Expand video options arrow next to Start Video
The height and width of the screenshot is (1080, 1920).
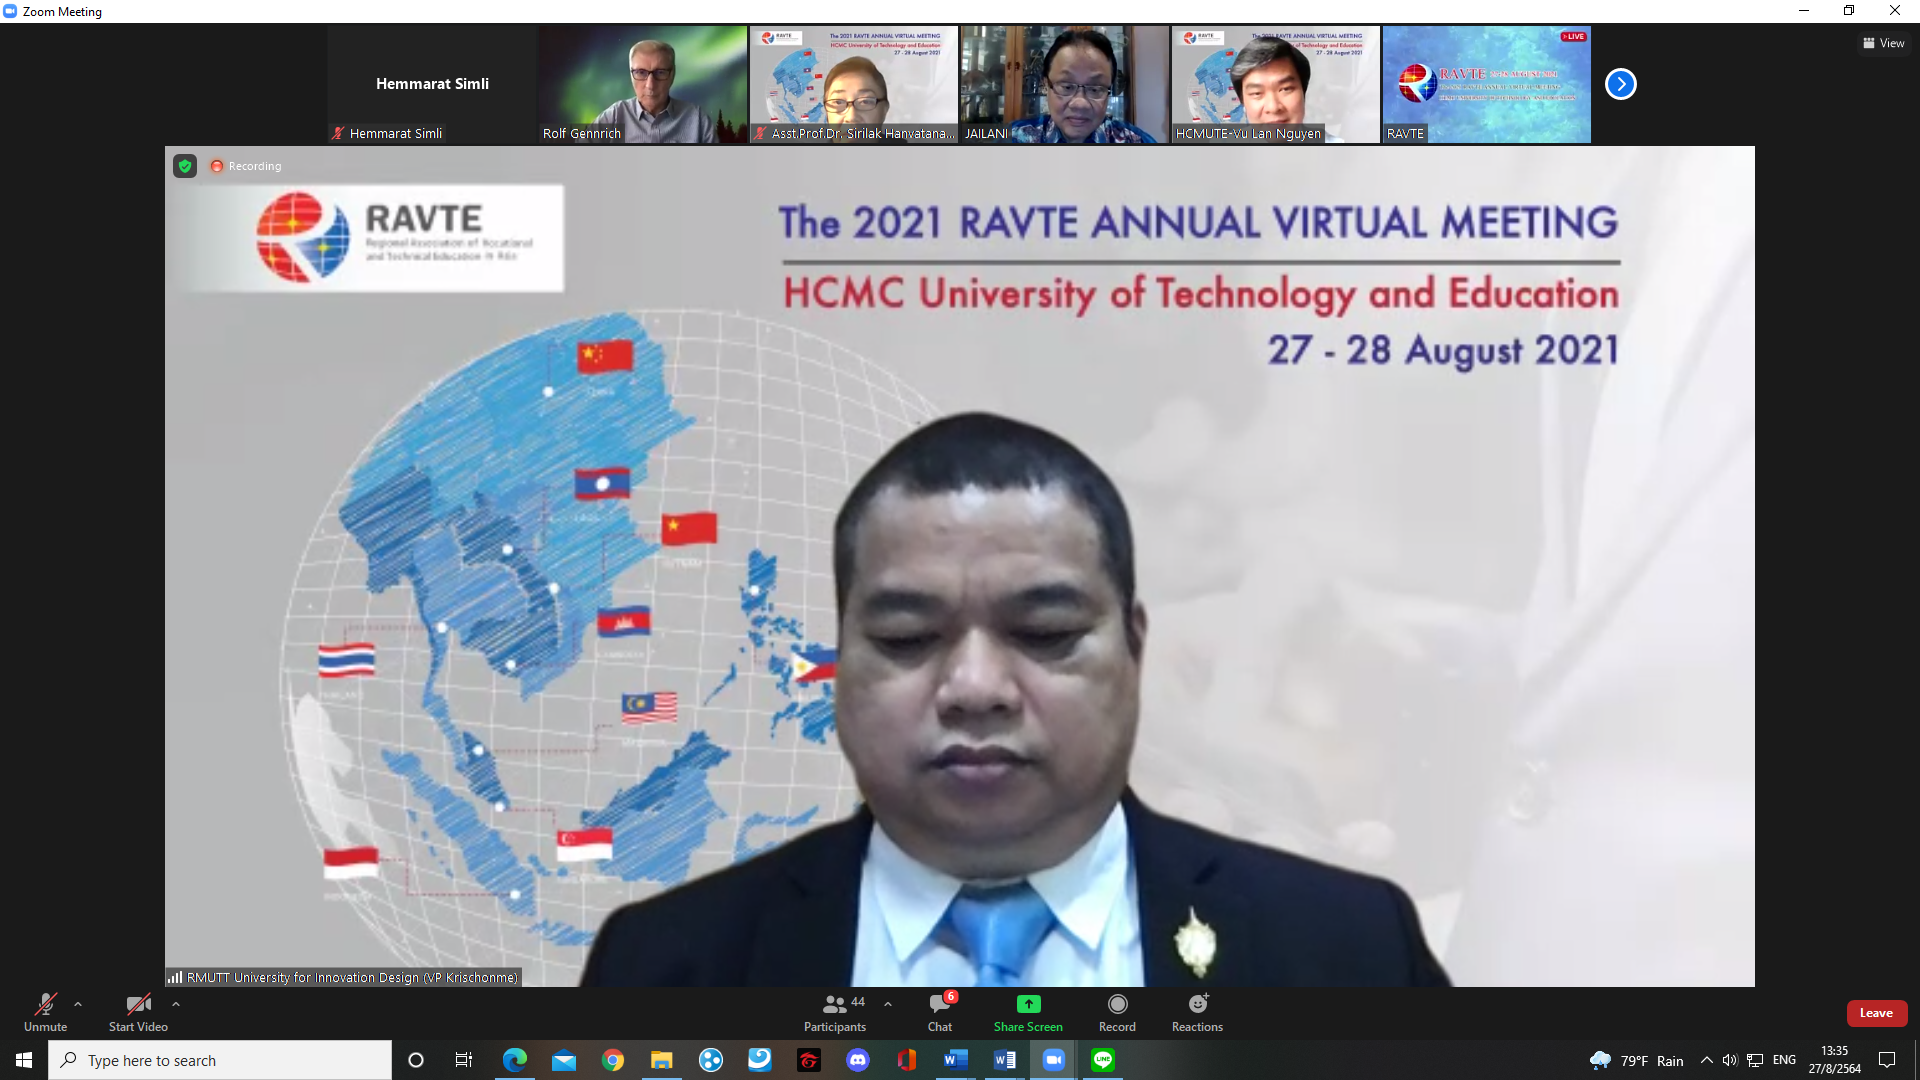176,1004
